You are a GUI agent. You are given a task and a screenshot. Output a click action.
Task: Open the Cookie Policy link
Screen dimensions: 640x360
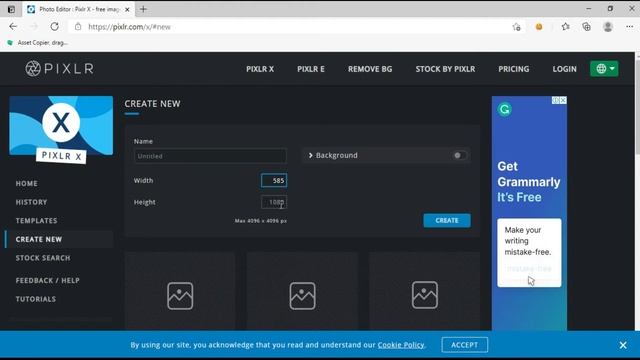tap(401, 345)
